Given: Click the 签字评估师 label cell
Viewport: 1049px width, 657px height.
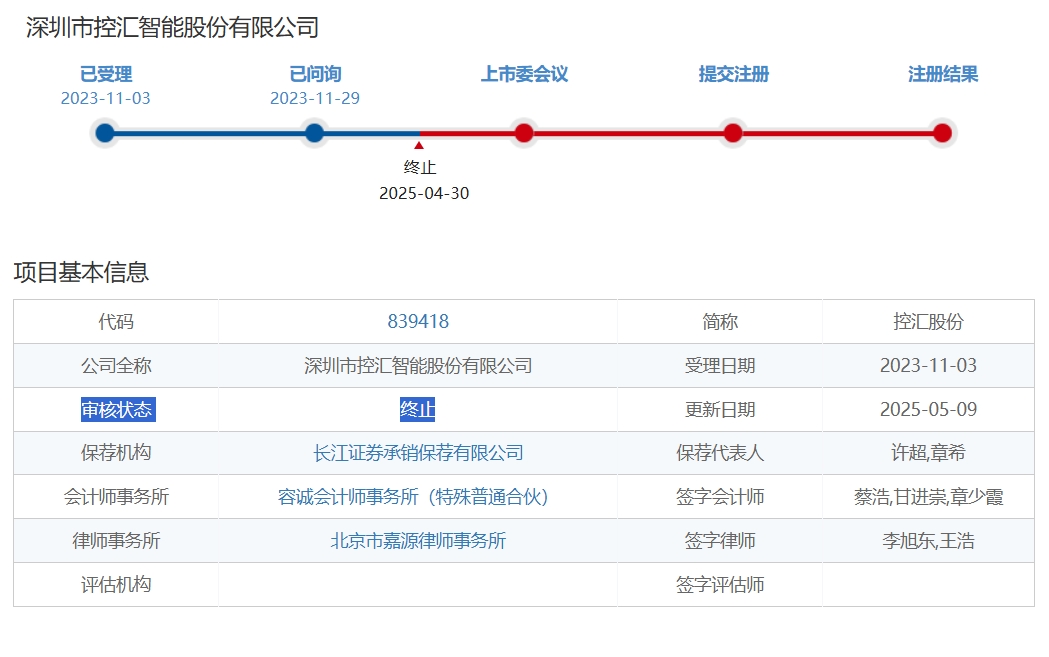Looking at the screenshot, I should point(720,585).
